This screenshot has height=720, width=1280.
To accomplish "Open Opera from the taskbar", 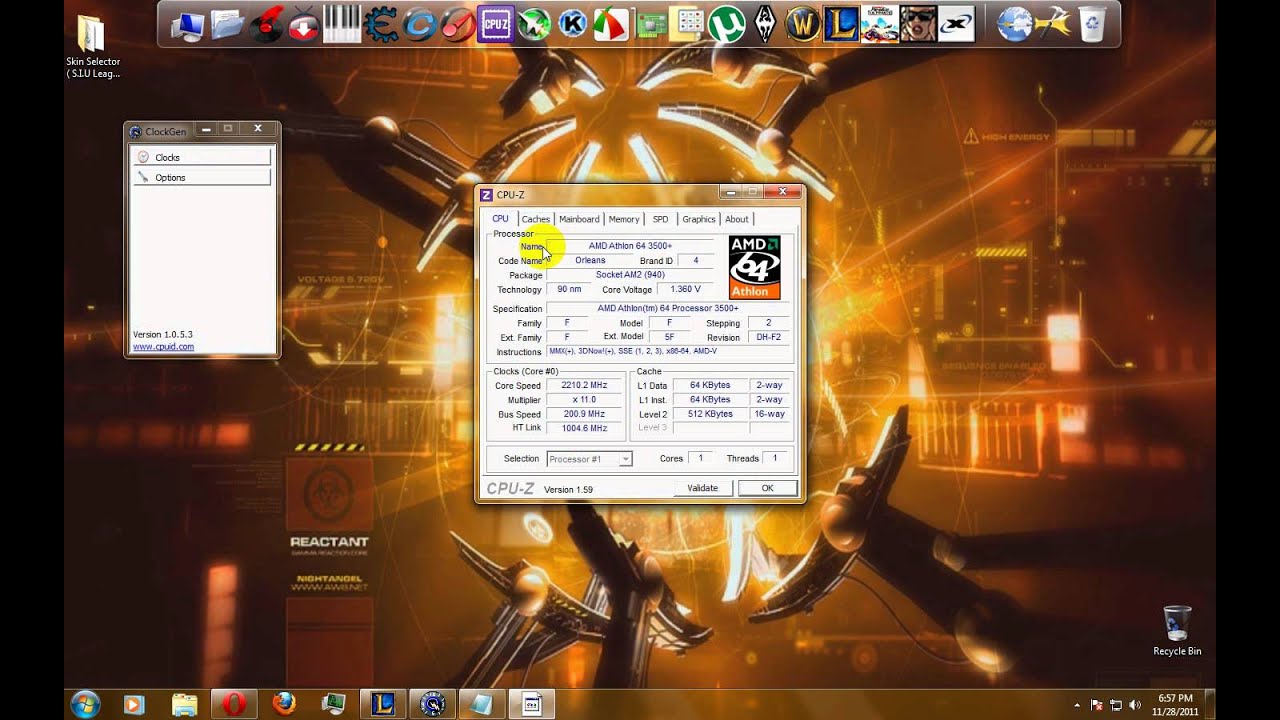I will tap(234, 704).
